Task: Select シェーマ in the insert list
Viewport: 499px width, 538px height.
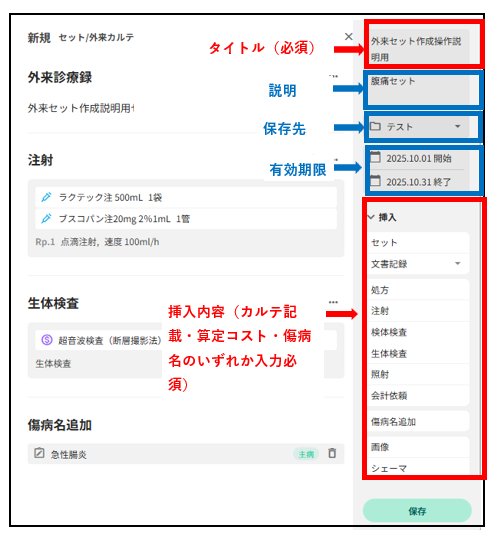Action: click(x=418, y=468)
